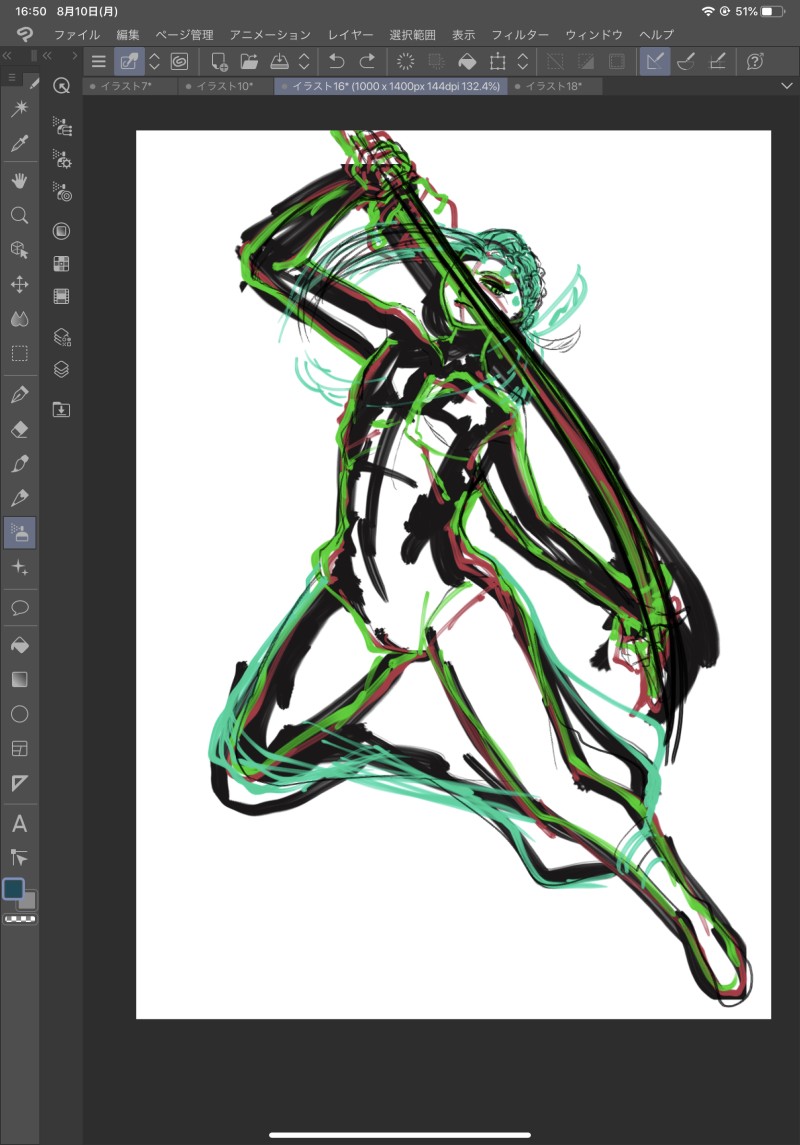Screen dimensions: 800x1145
Task: Redo the last undone action
Action: coord(367,61)
